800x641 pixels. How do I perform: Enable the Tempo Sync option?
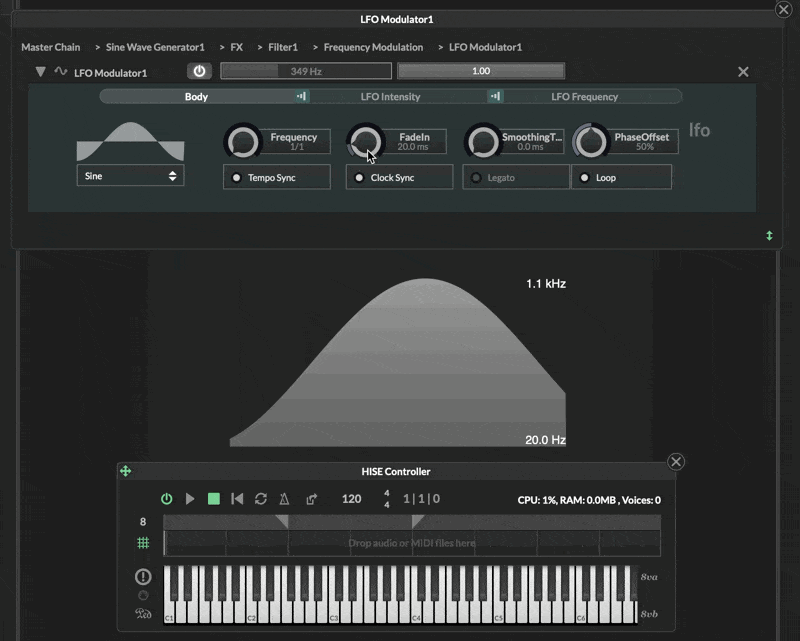pyautogui.click(x=276, y=178)
